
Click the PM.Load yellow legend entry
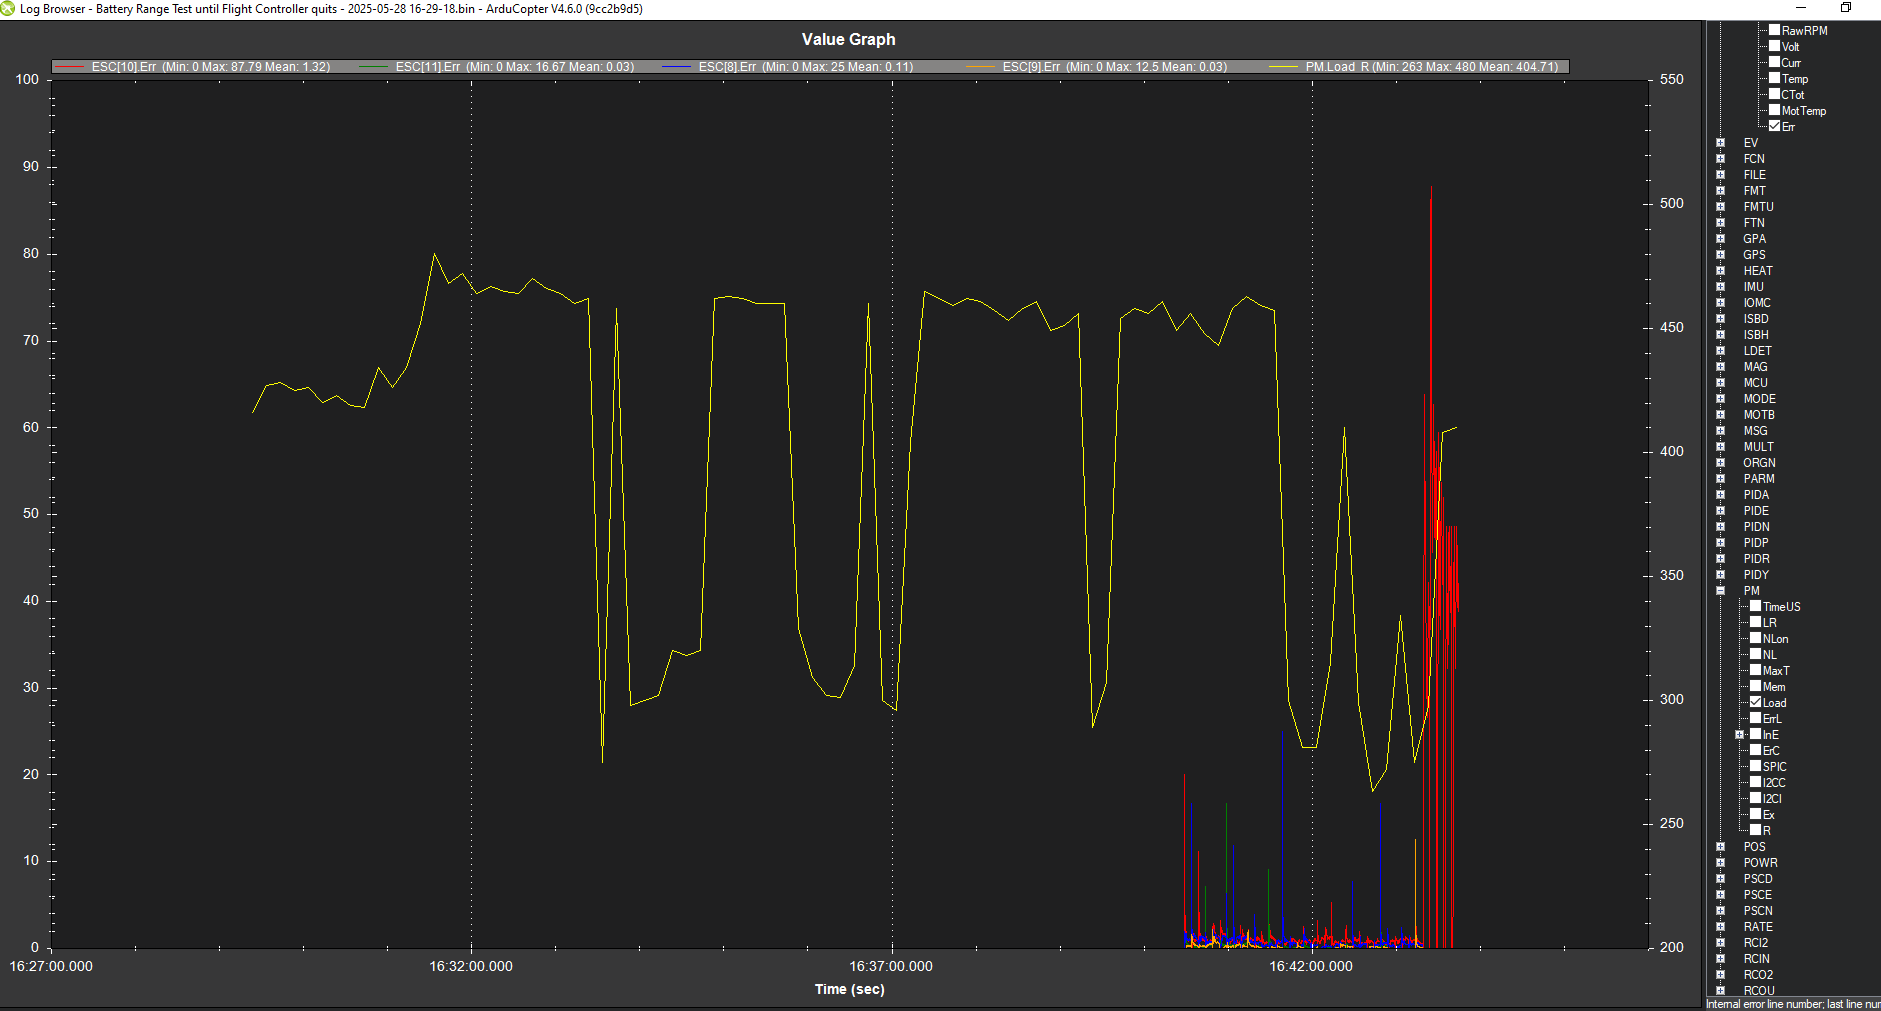click(x=1413, y=67)
